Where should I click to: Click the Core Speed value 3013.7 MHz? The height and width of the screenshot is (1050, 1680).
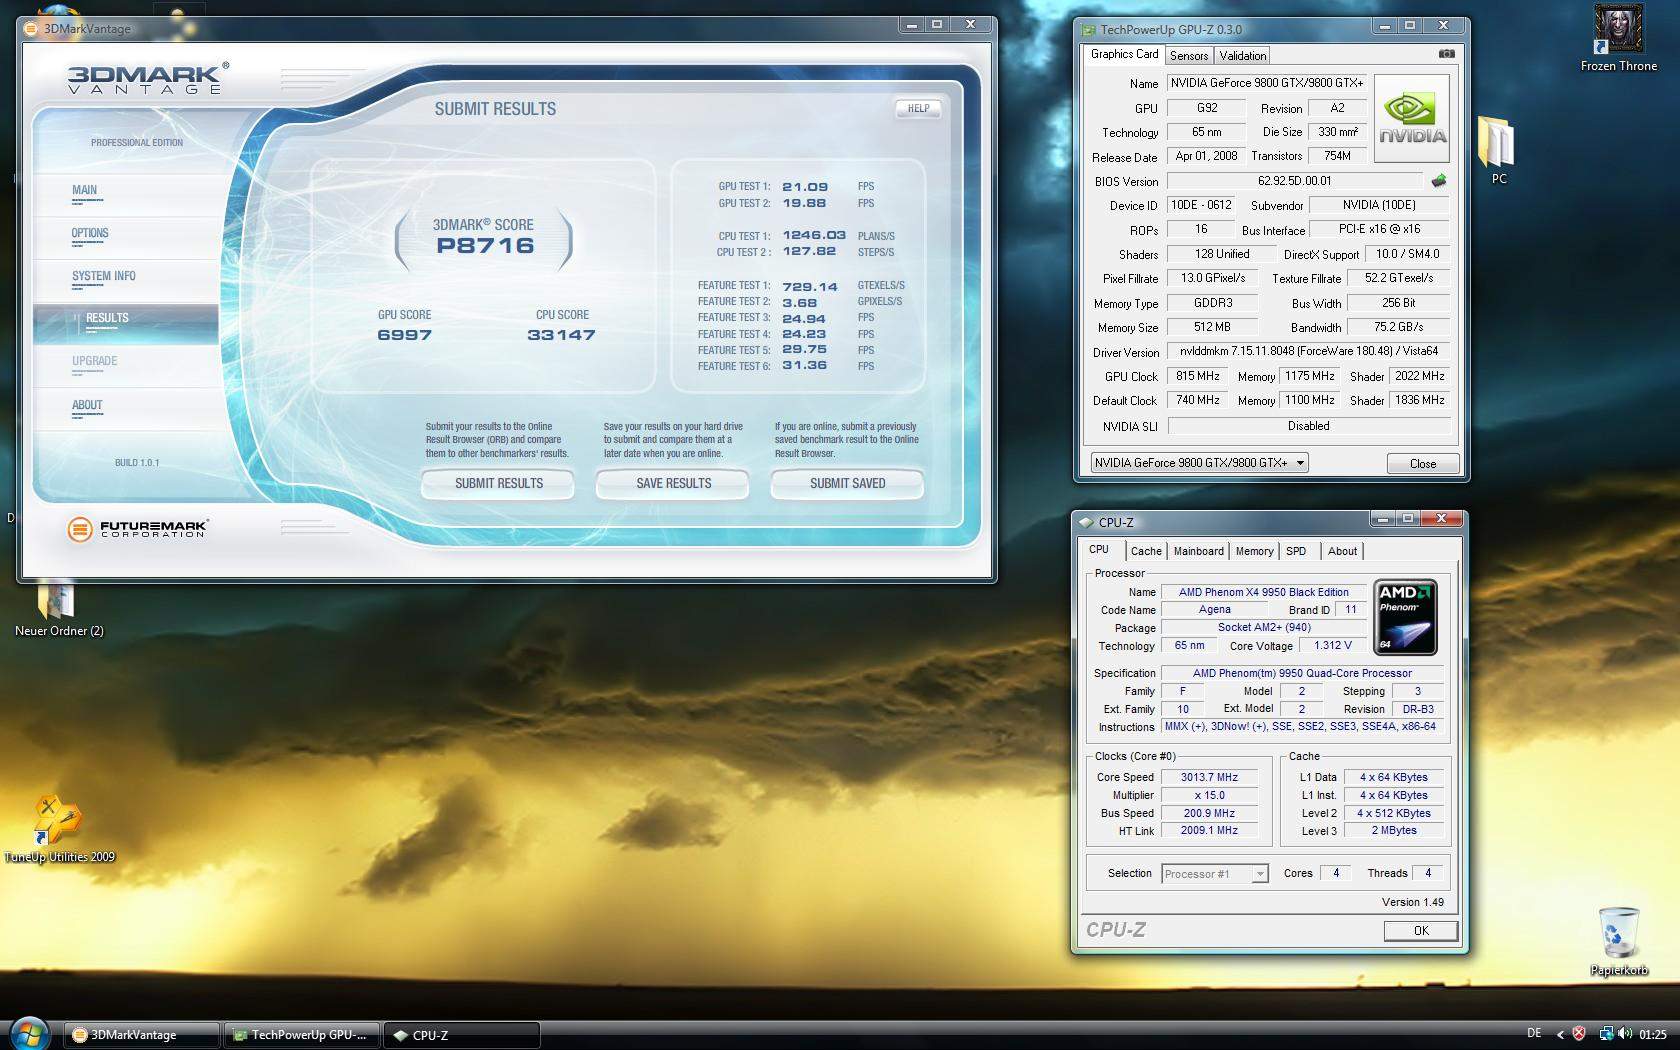[1209, 777]
